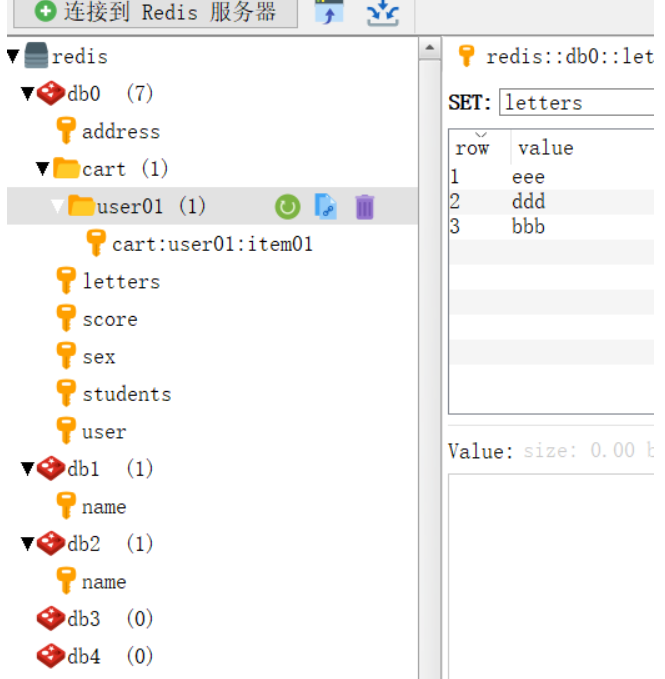The width and height of the screenshot is (665, 679).
Task: Open the score key
Action: point(110,320)
